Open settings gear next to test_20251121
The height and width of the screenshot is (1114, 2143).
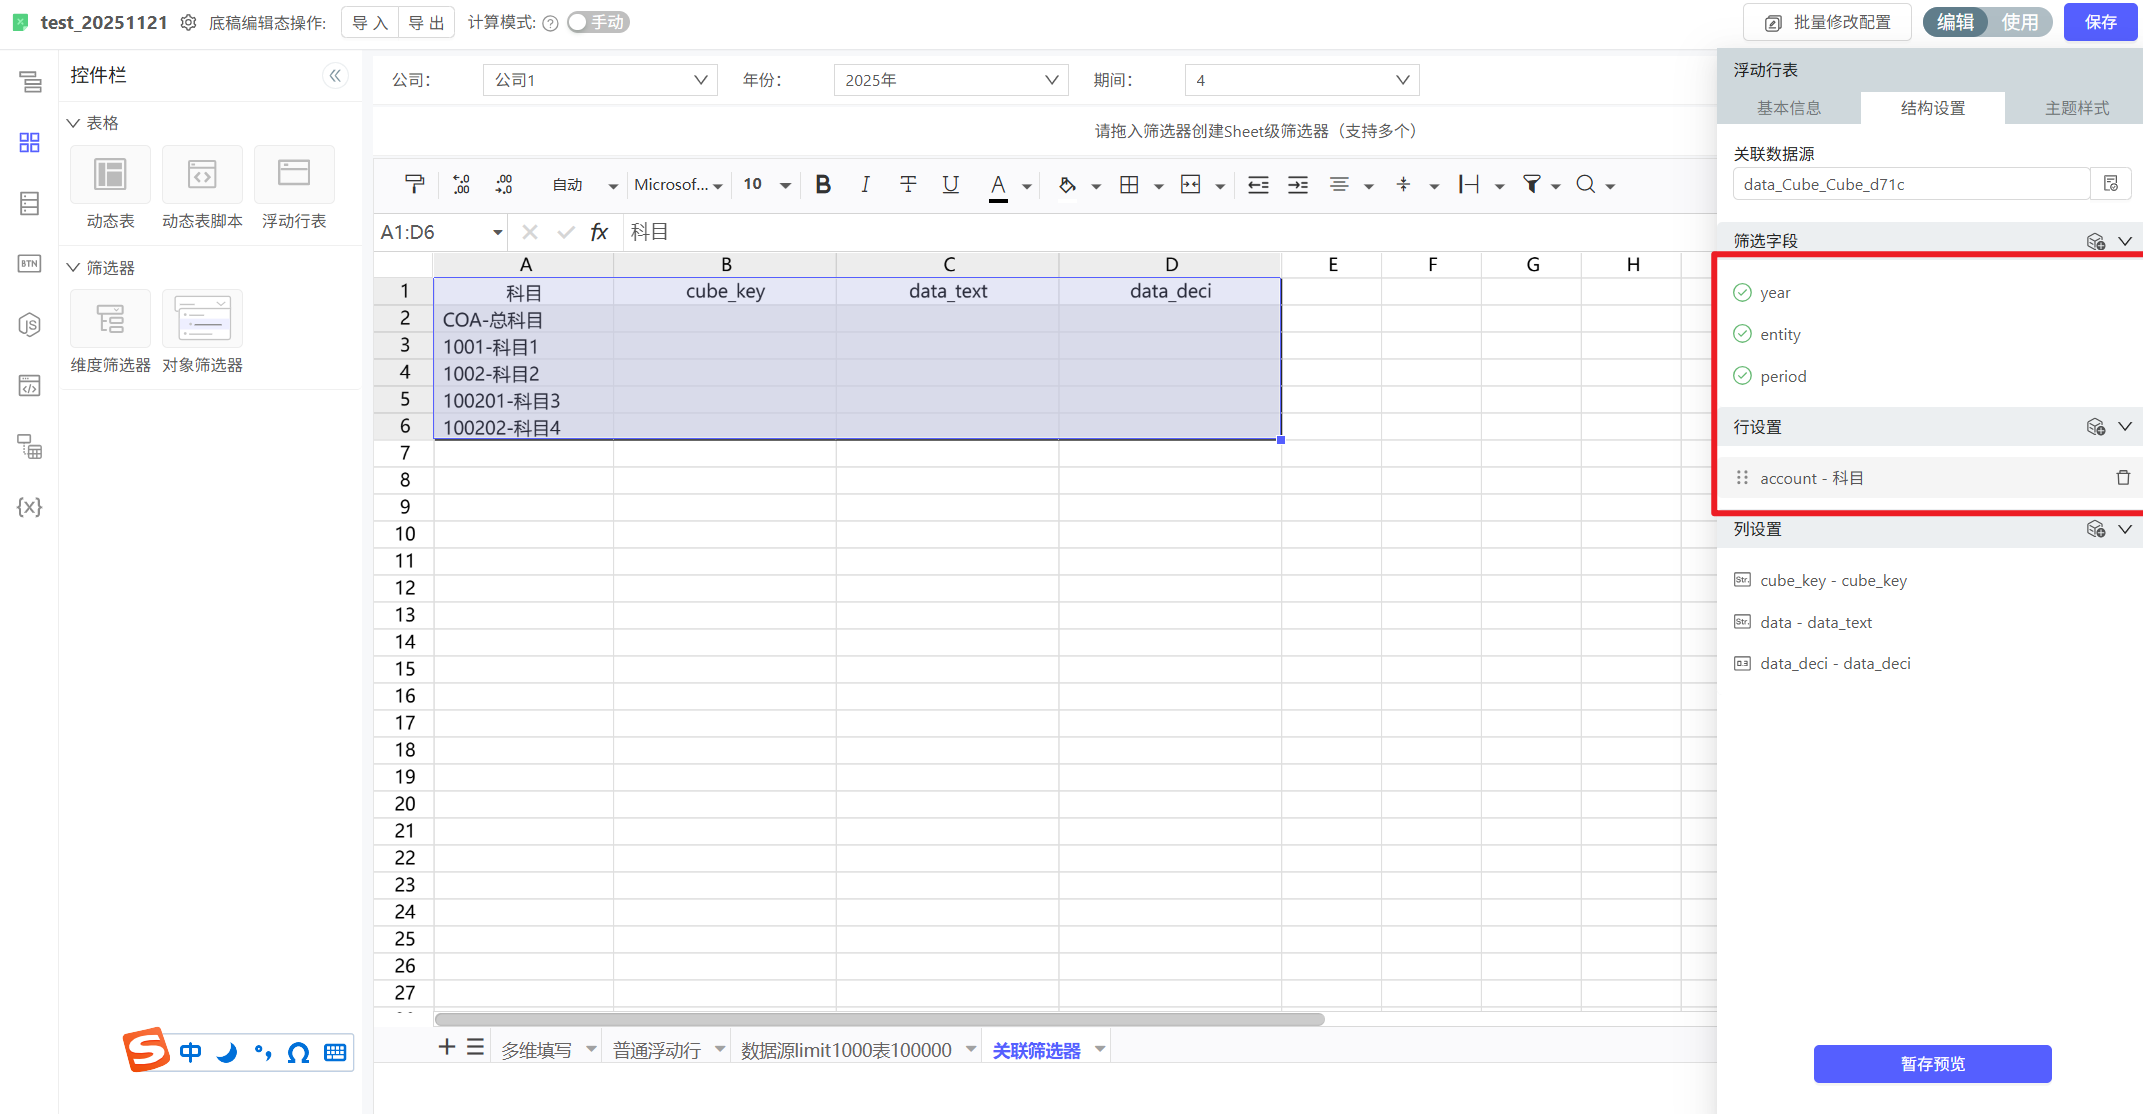[x=188, y=22]
